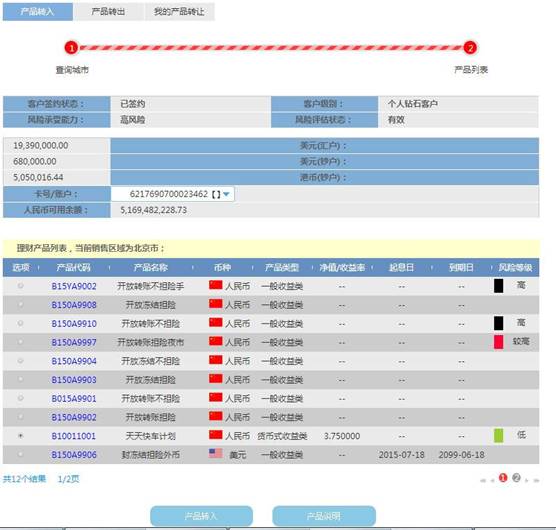Switch to the 我的产品转让 tab
Viewport: 556px width, 530px height.
click(179, 12)
